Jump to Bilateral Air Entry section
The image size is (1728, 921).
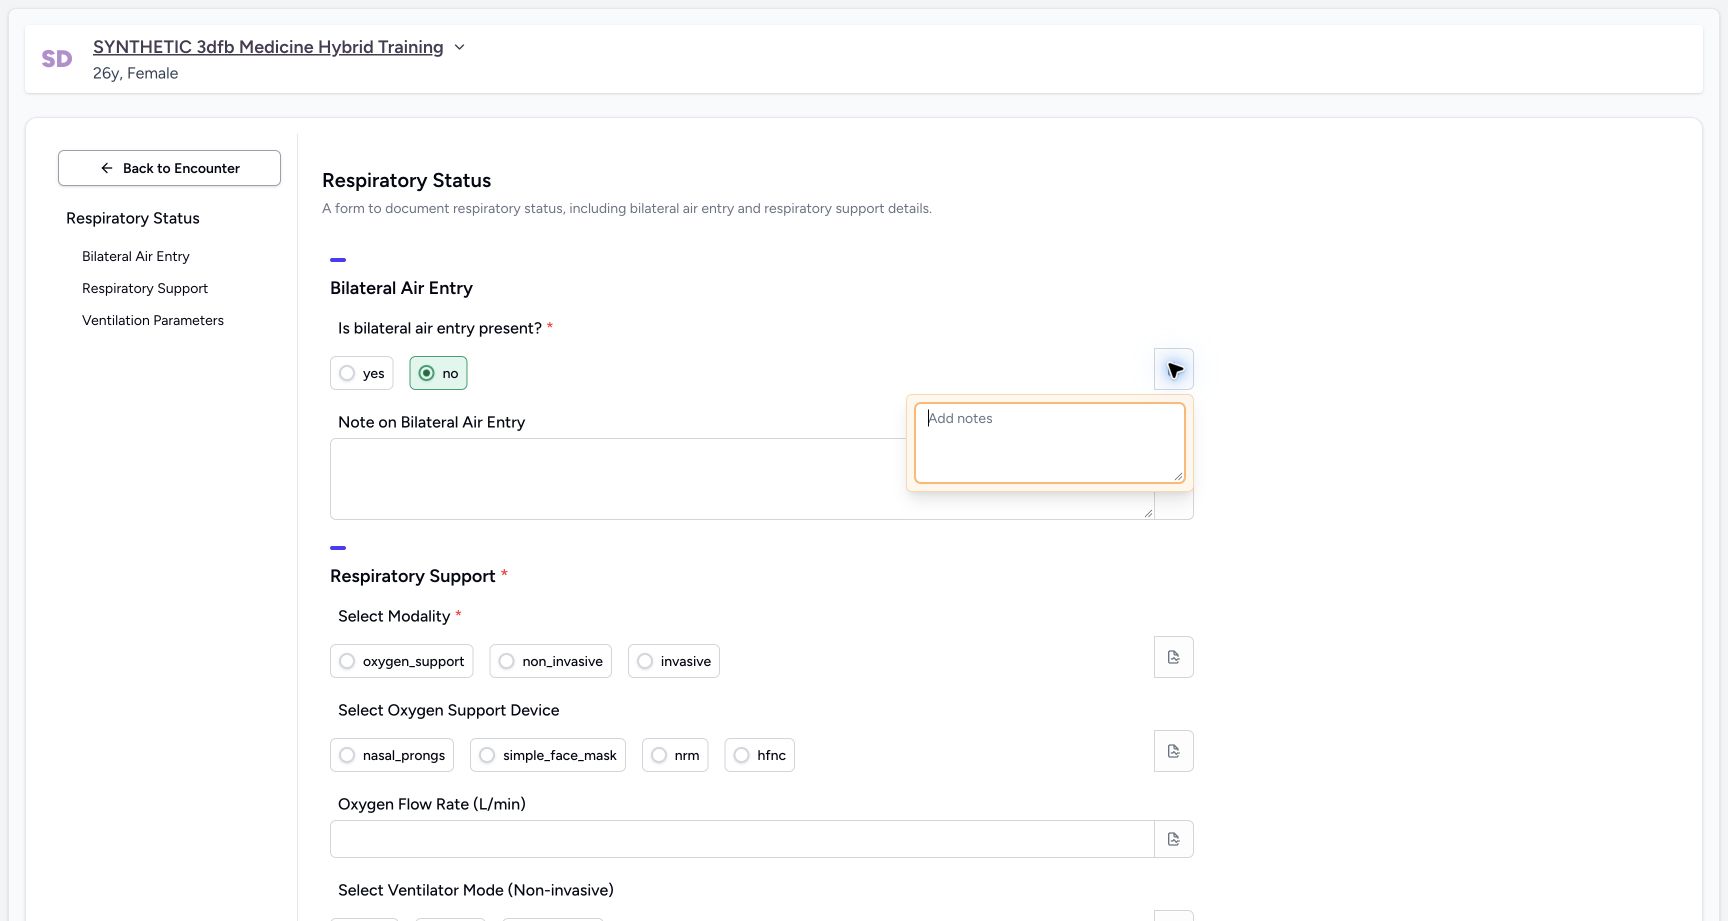(x=136, y=256)
